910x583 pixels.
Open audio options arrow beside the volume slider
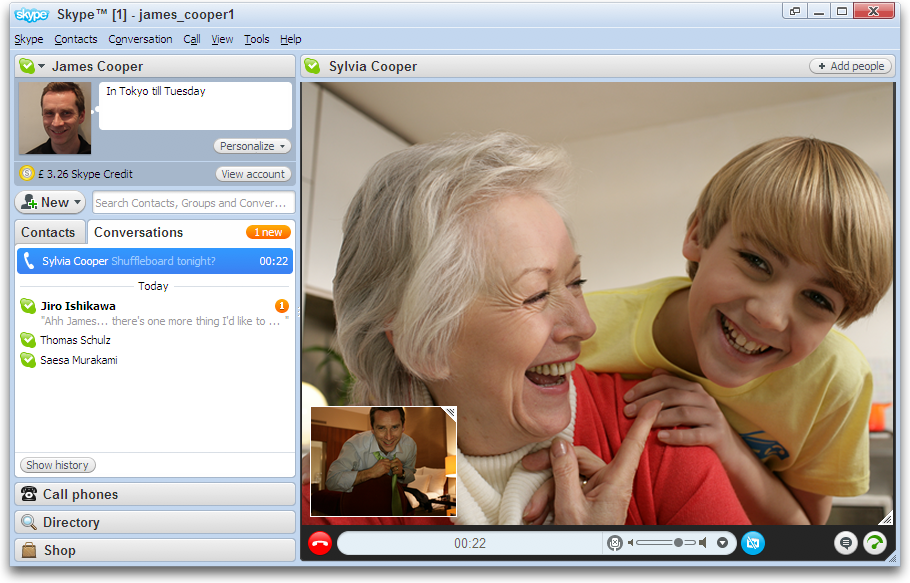point(722,543)
